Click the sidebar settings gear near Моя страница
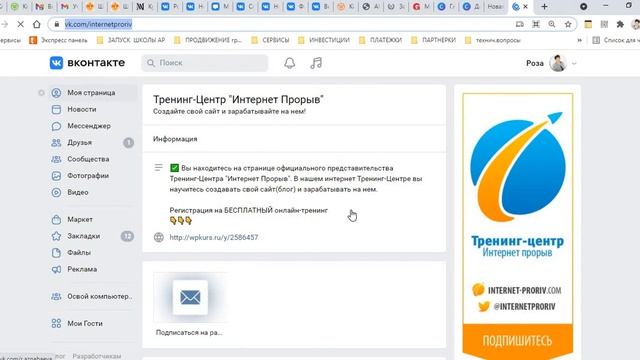The height and width of the screenshot is (360, 640). (x=41, y=93)
